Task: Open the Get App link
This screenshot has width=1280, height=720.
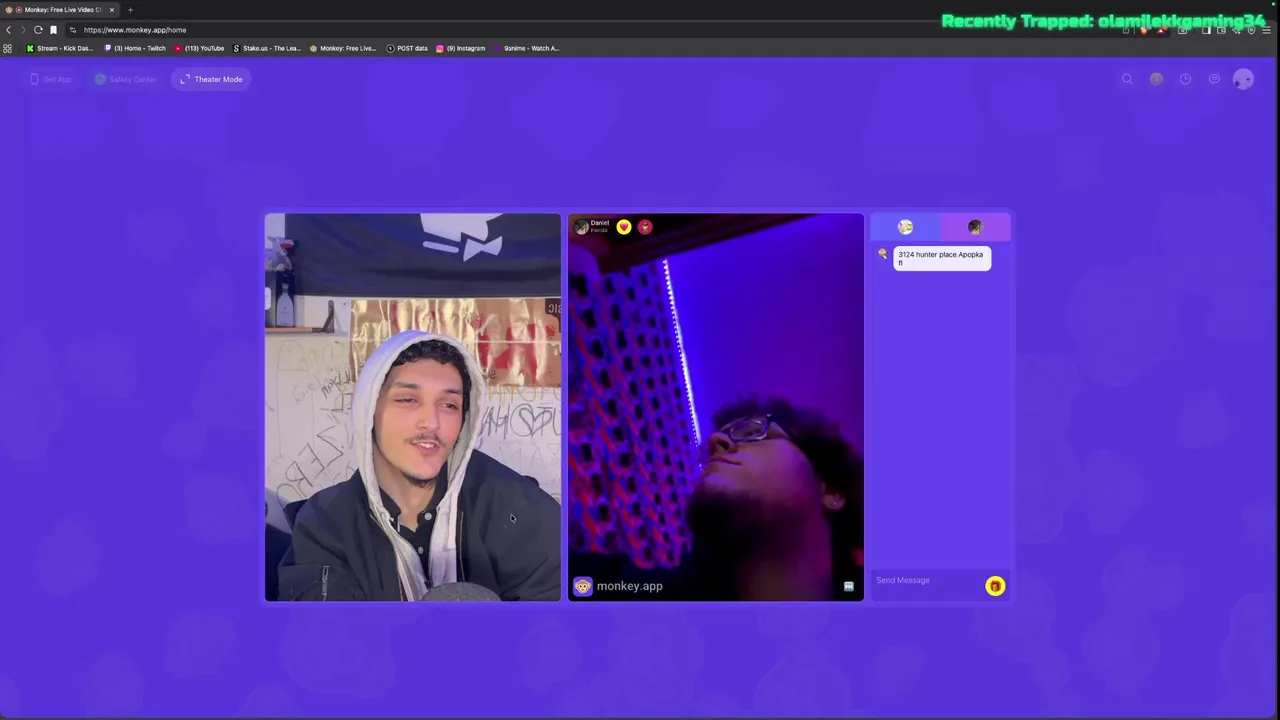Action: 51,79
